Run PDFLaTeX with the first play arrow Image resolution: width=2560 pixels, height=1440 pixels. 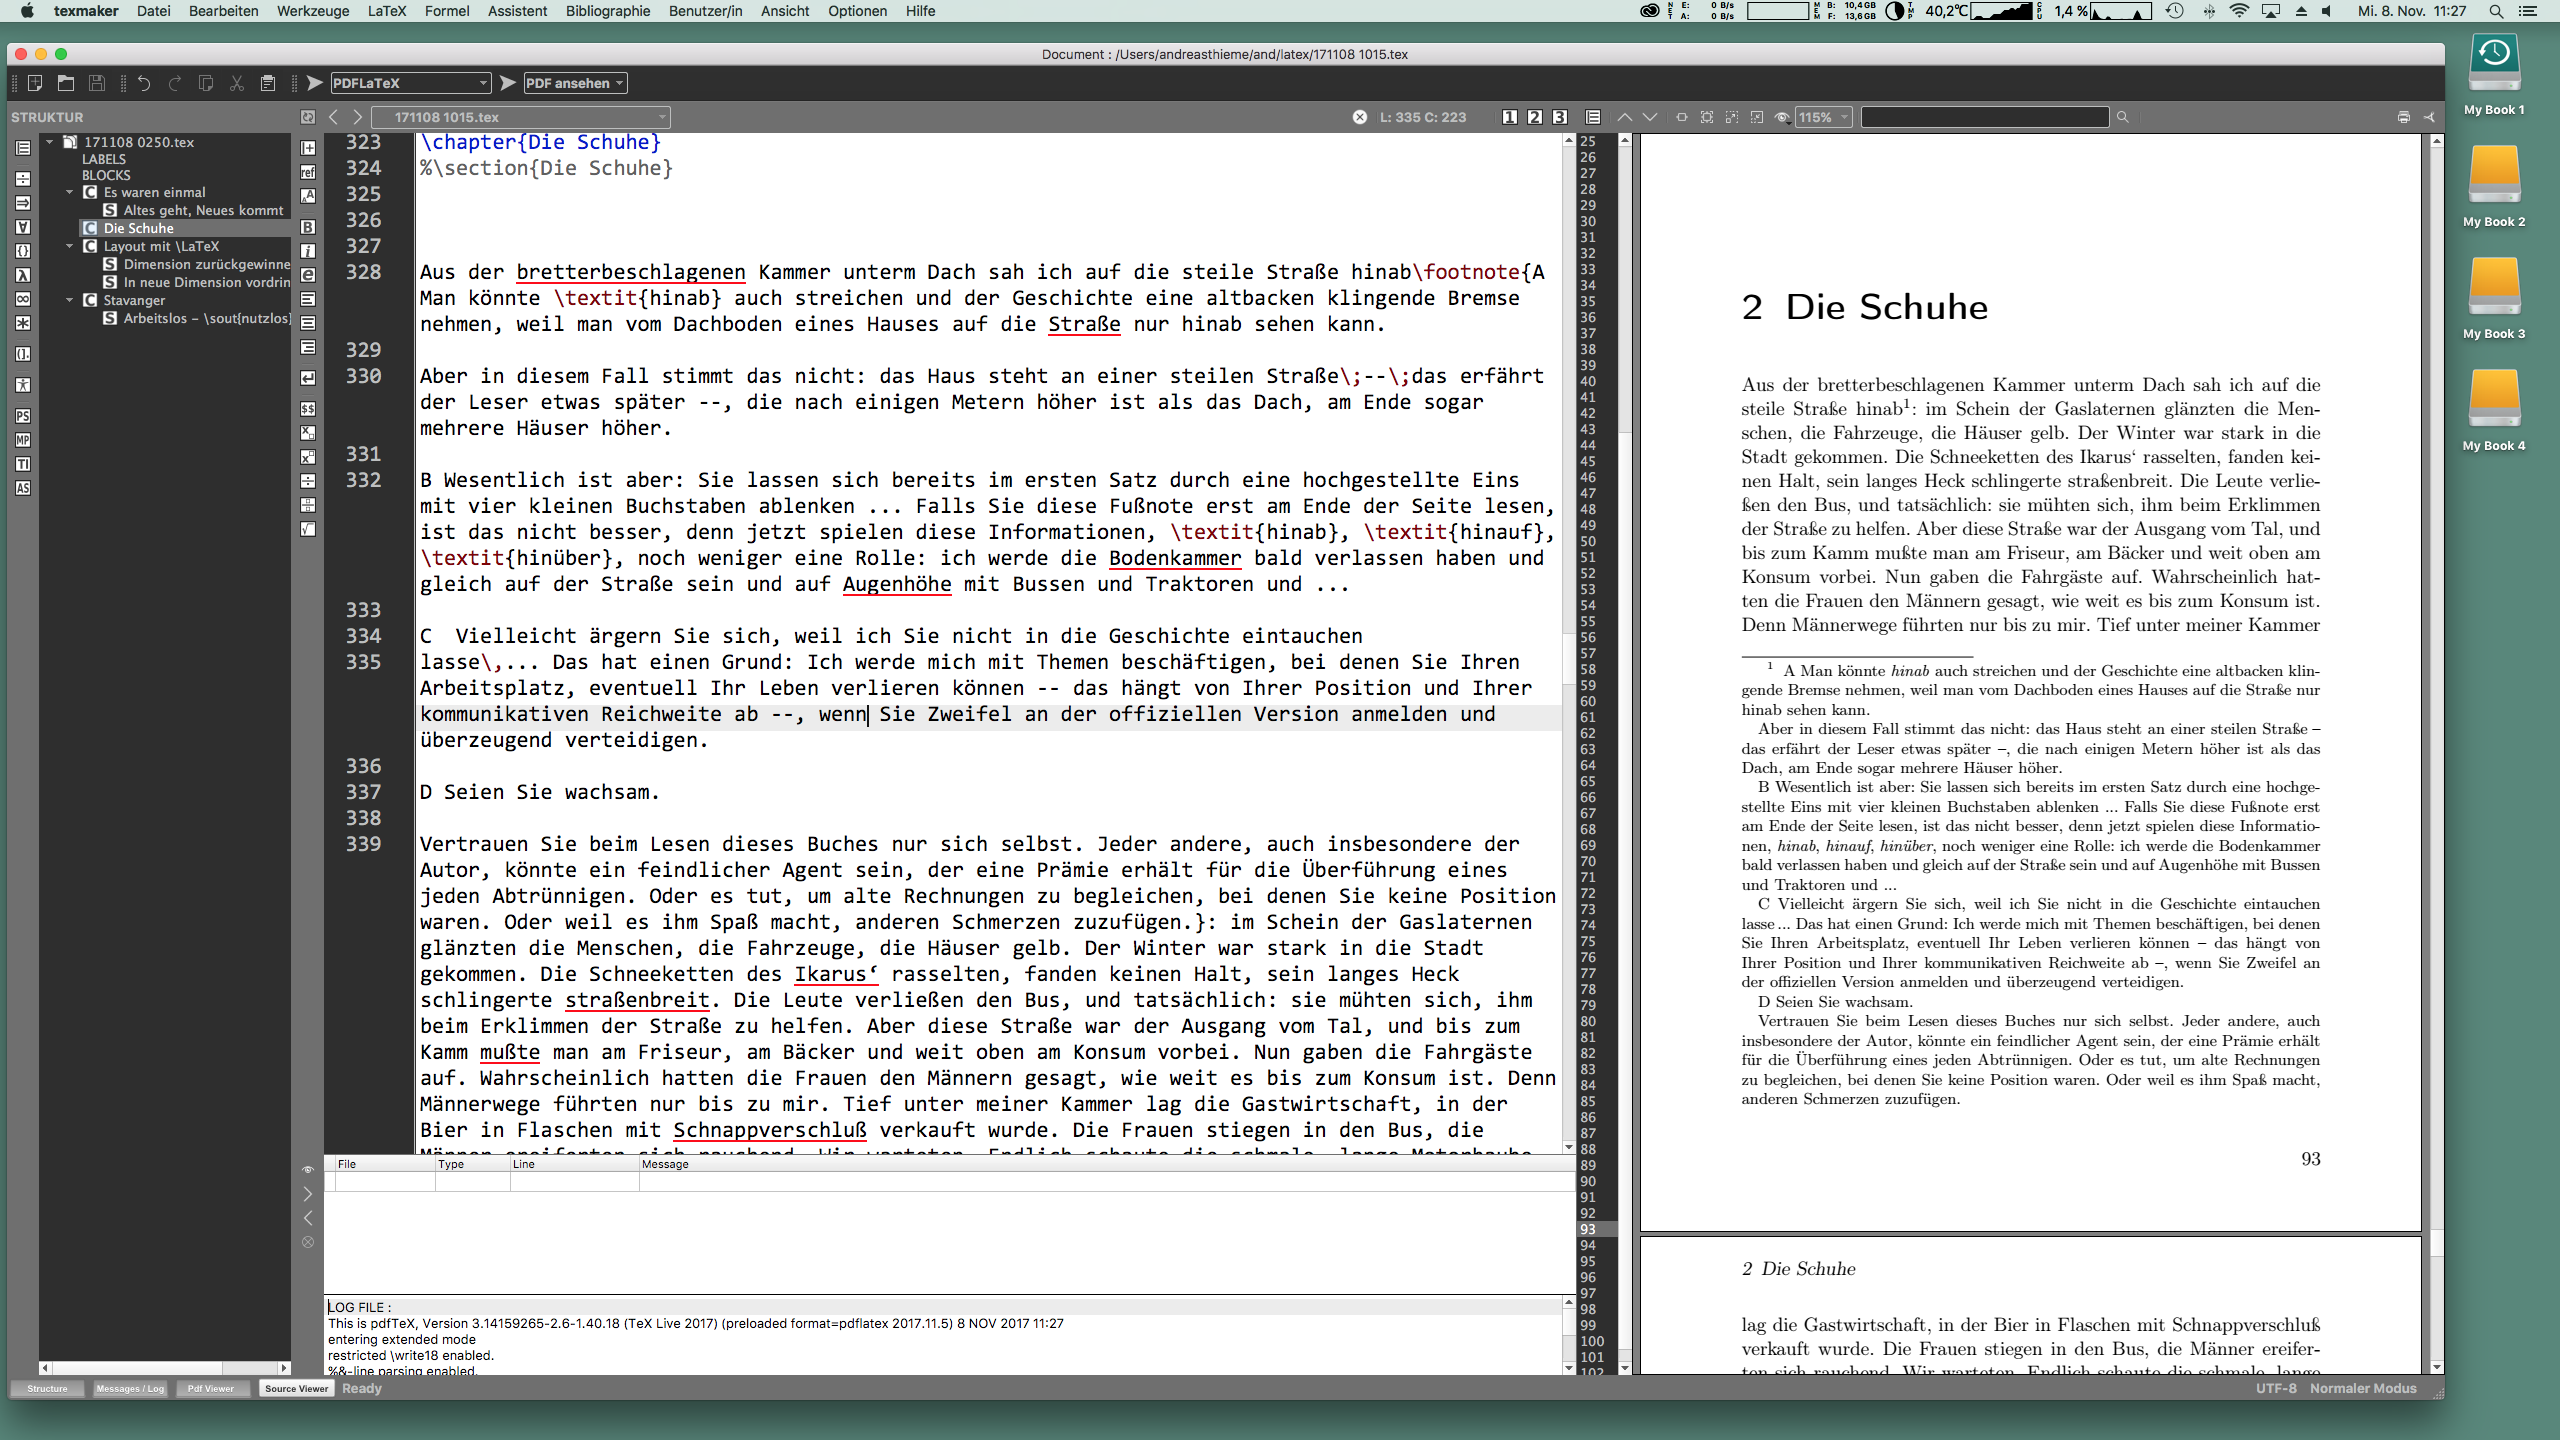[x=315, y=83]
